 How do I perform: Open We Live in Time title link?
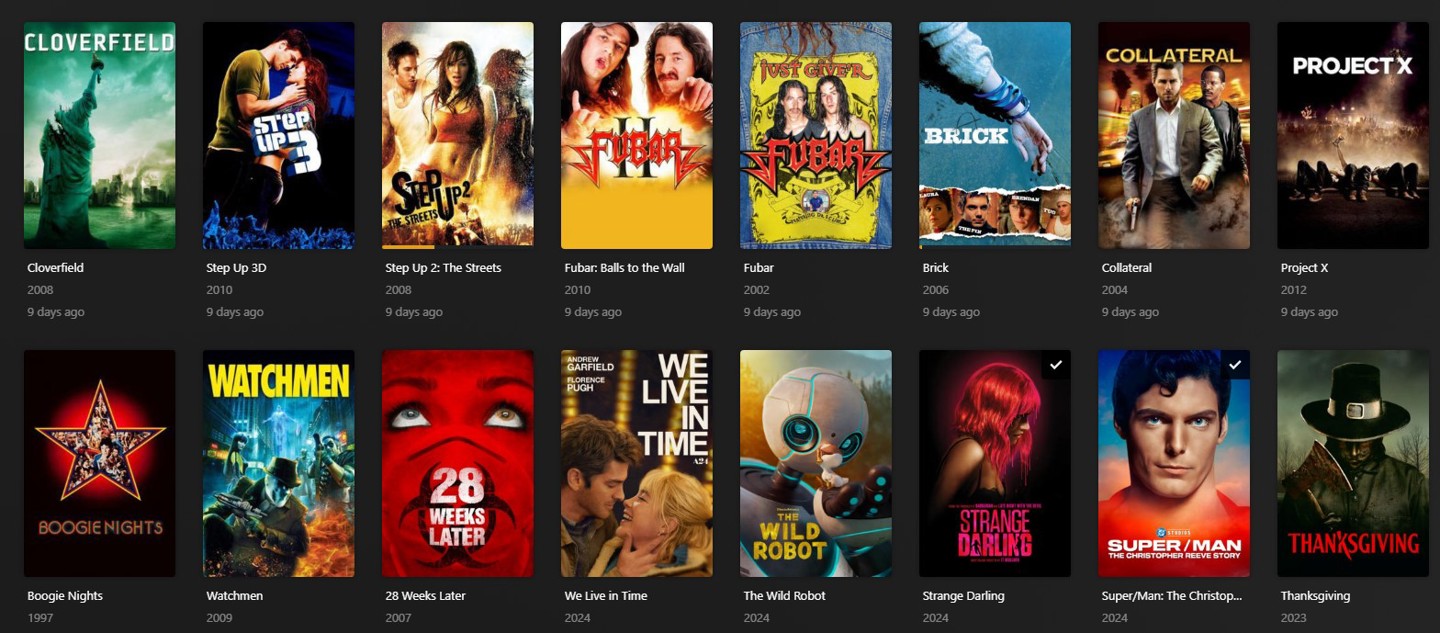click(606, 596)
